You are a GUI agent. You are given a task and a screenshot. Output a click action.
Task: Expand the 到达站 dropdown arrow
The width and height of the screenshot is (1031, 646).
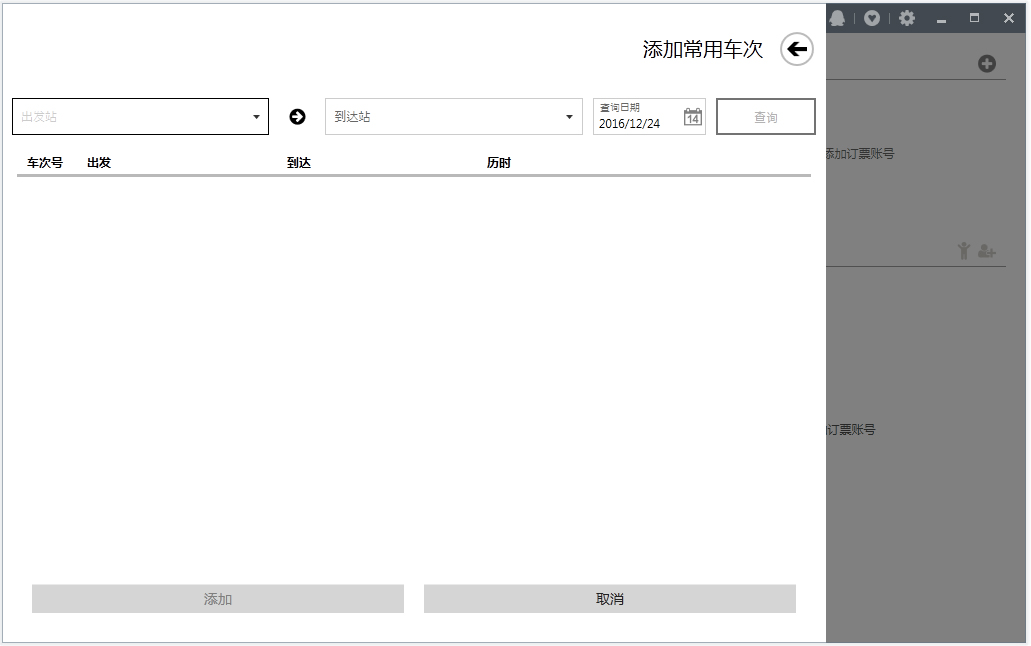569,117
